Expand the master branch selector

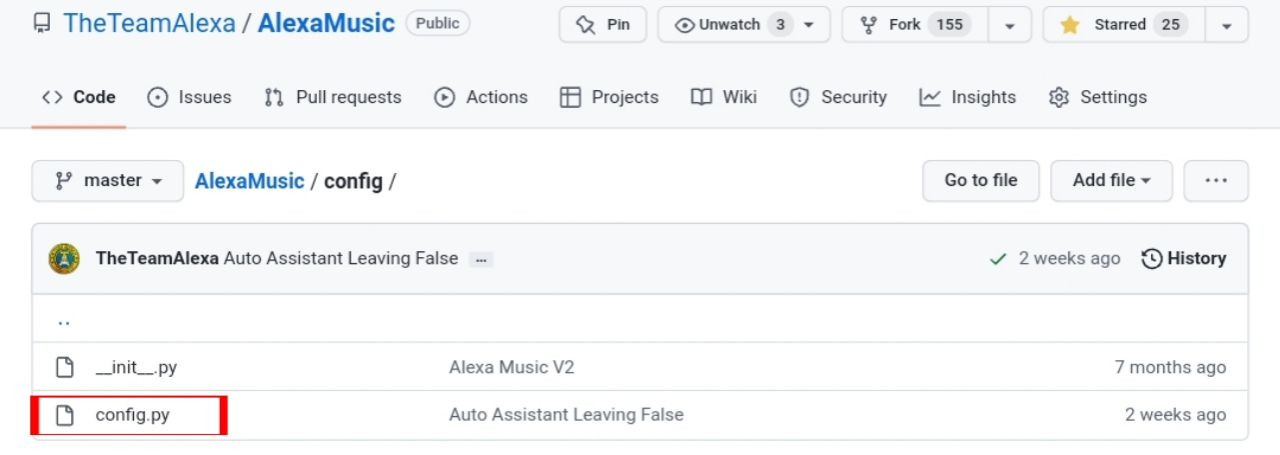[108, 181]
